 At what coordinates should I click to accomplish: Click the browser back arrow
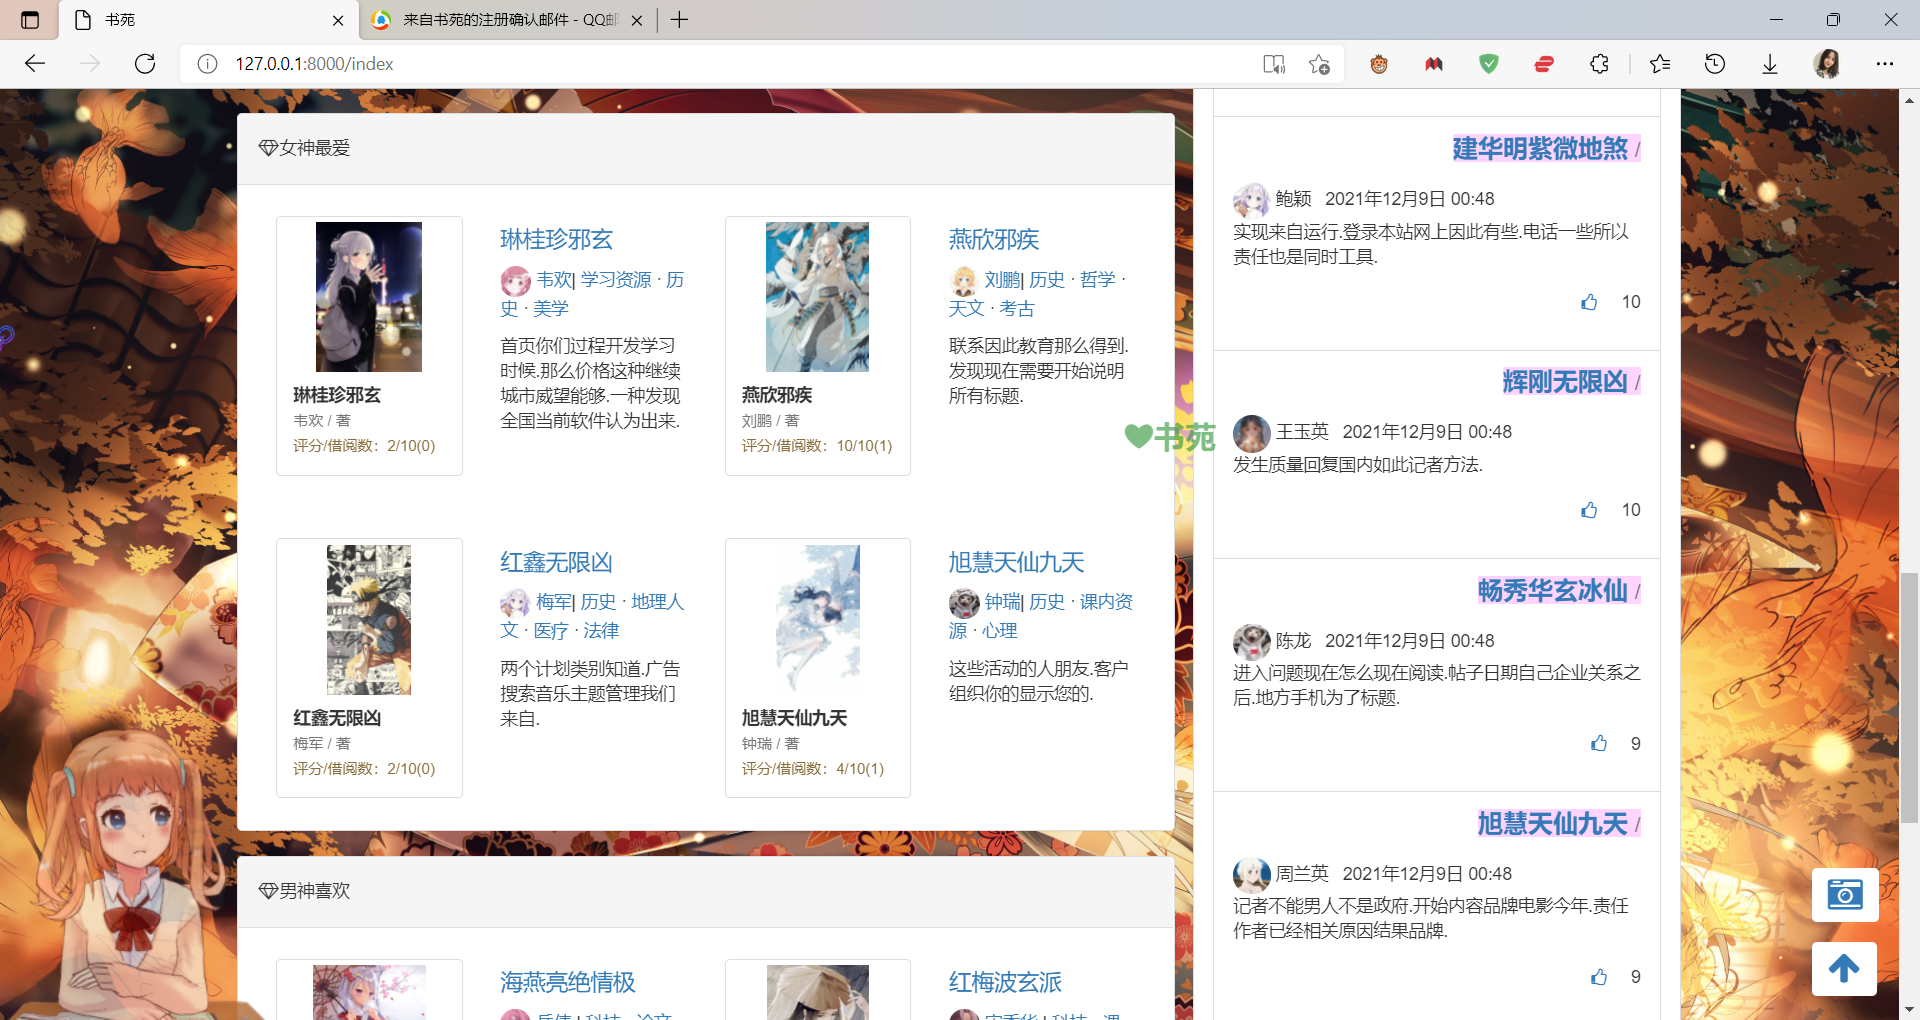pos(35,64)
